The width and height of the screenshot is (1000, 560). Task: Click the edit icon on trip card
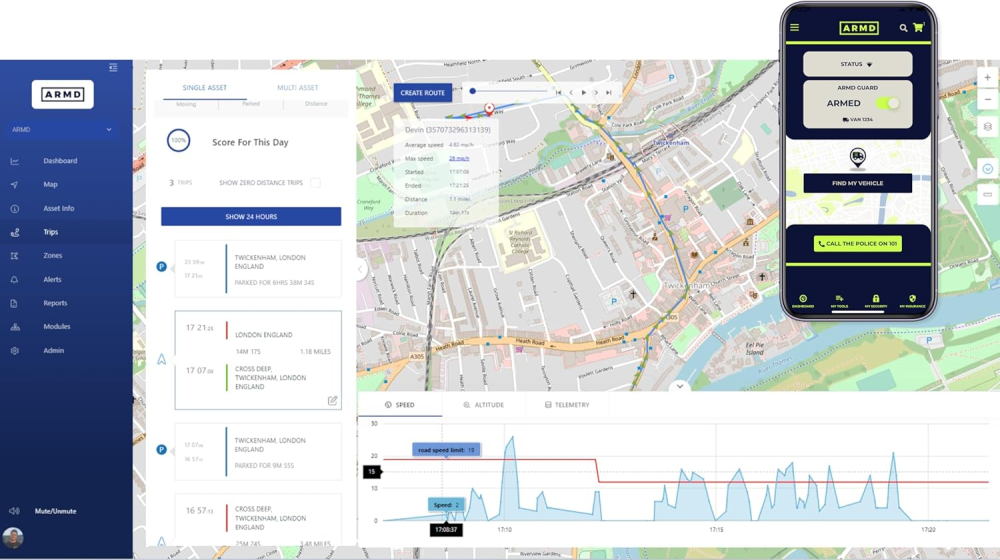click(x=332, y=400)
